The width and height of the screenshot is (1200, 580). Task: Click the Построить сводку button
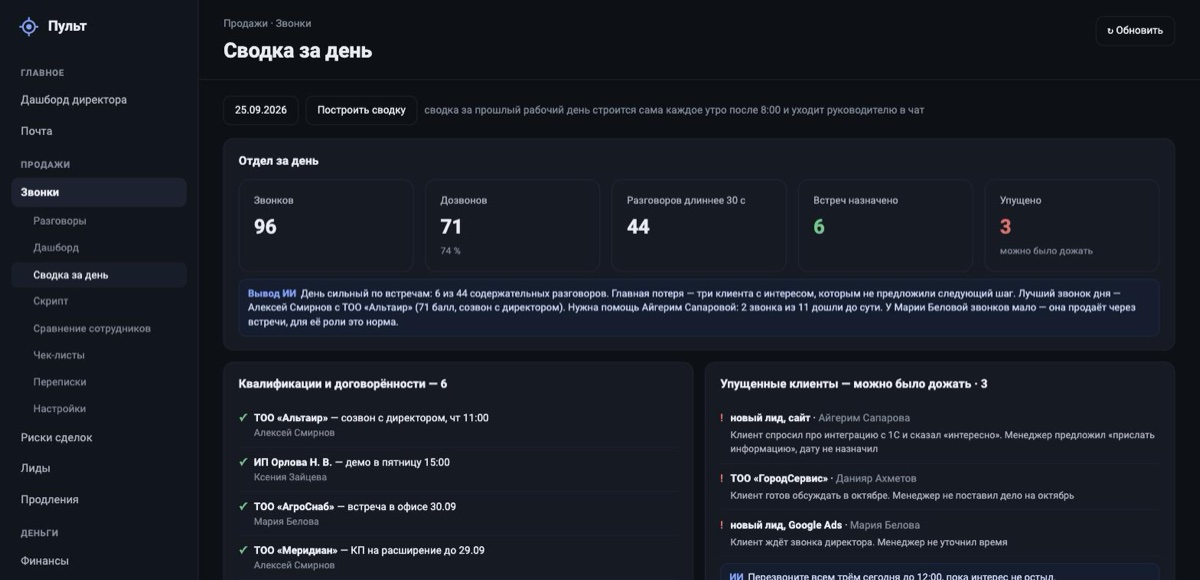(361, 110)
